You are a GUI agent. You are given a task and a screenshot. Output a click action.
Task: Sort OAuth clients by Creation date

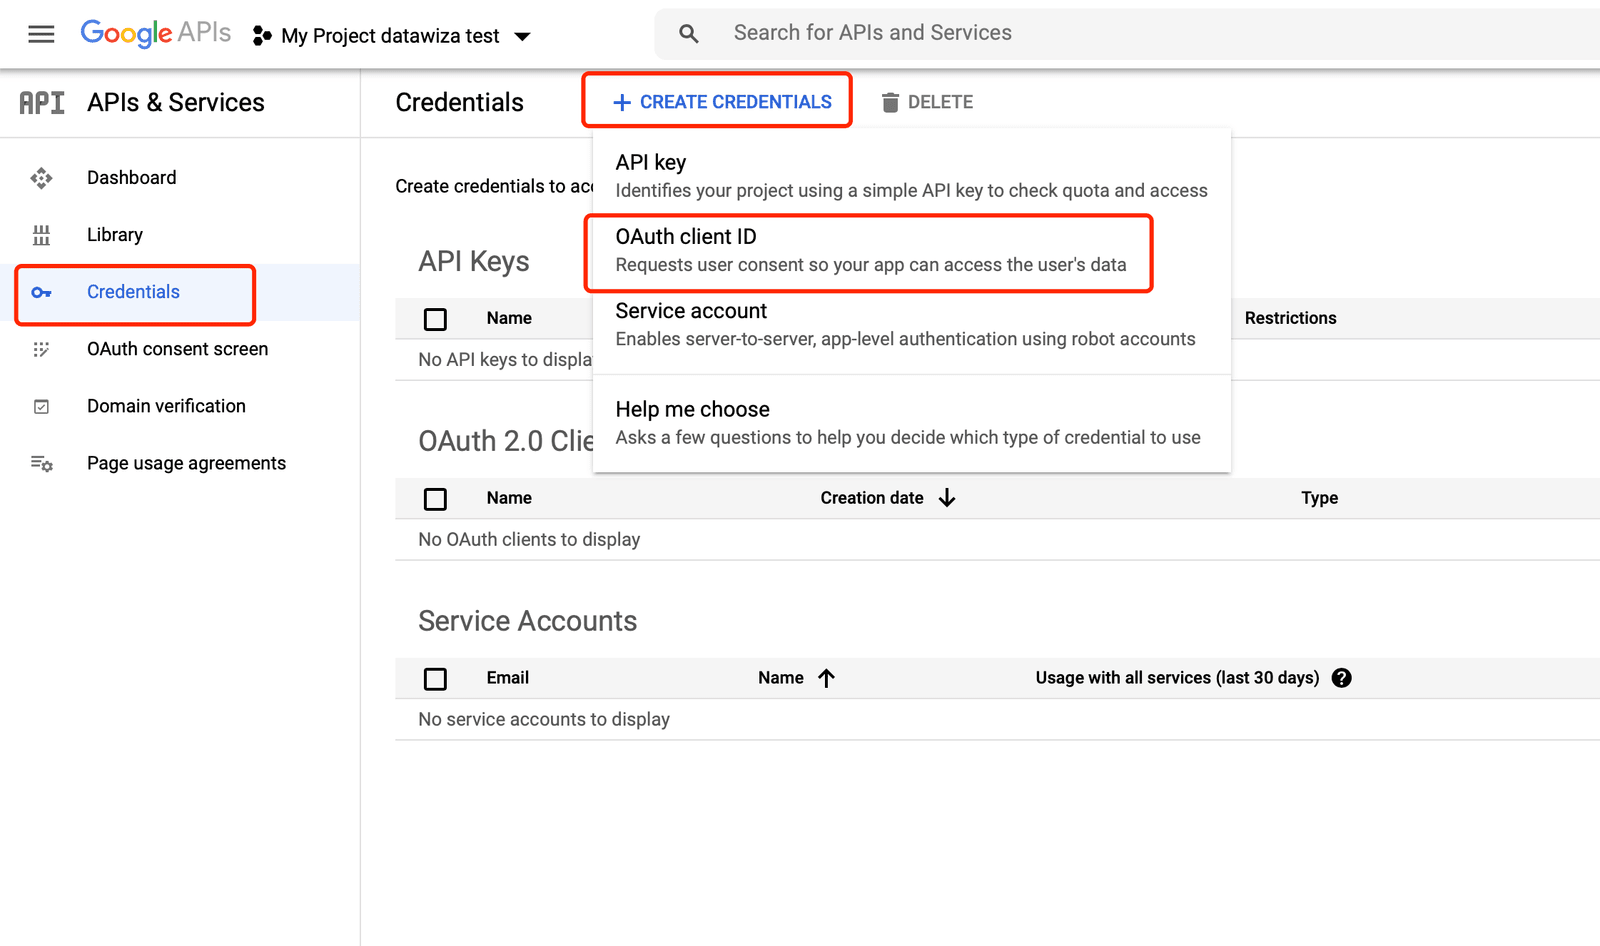tap(872, 498)
